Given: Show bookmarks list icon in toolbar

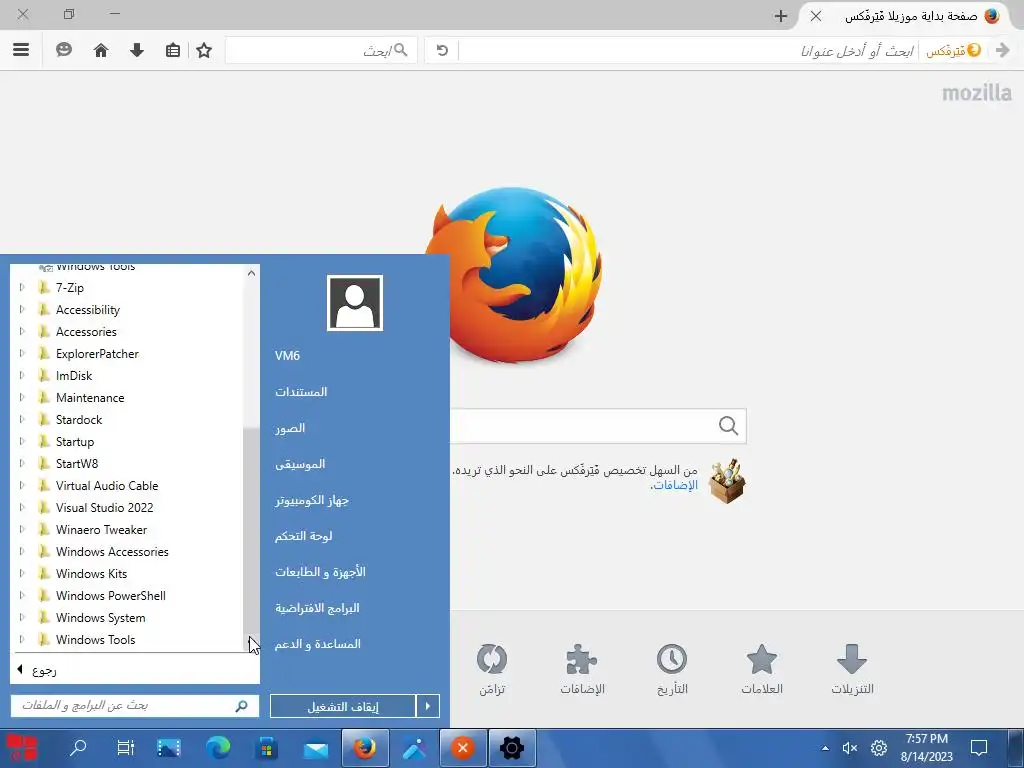Looking at the screenshot, I should tap(172, 50).
